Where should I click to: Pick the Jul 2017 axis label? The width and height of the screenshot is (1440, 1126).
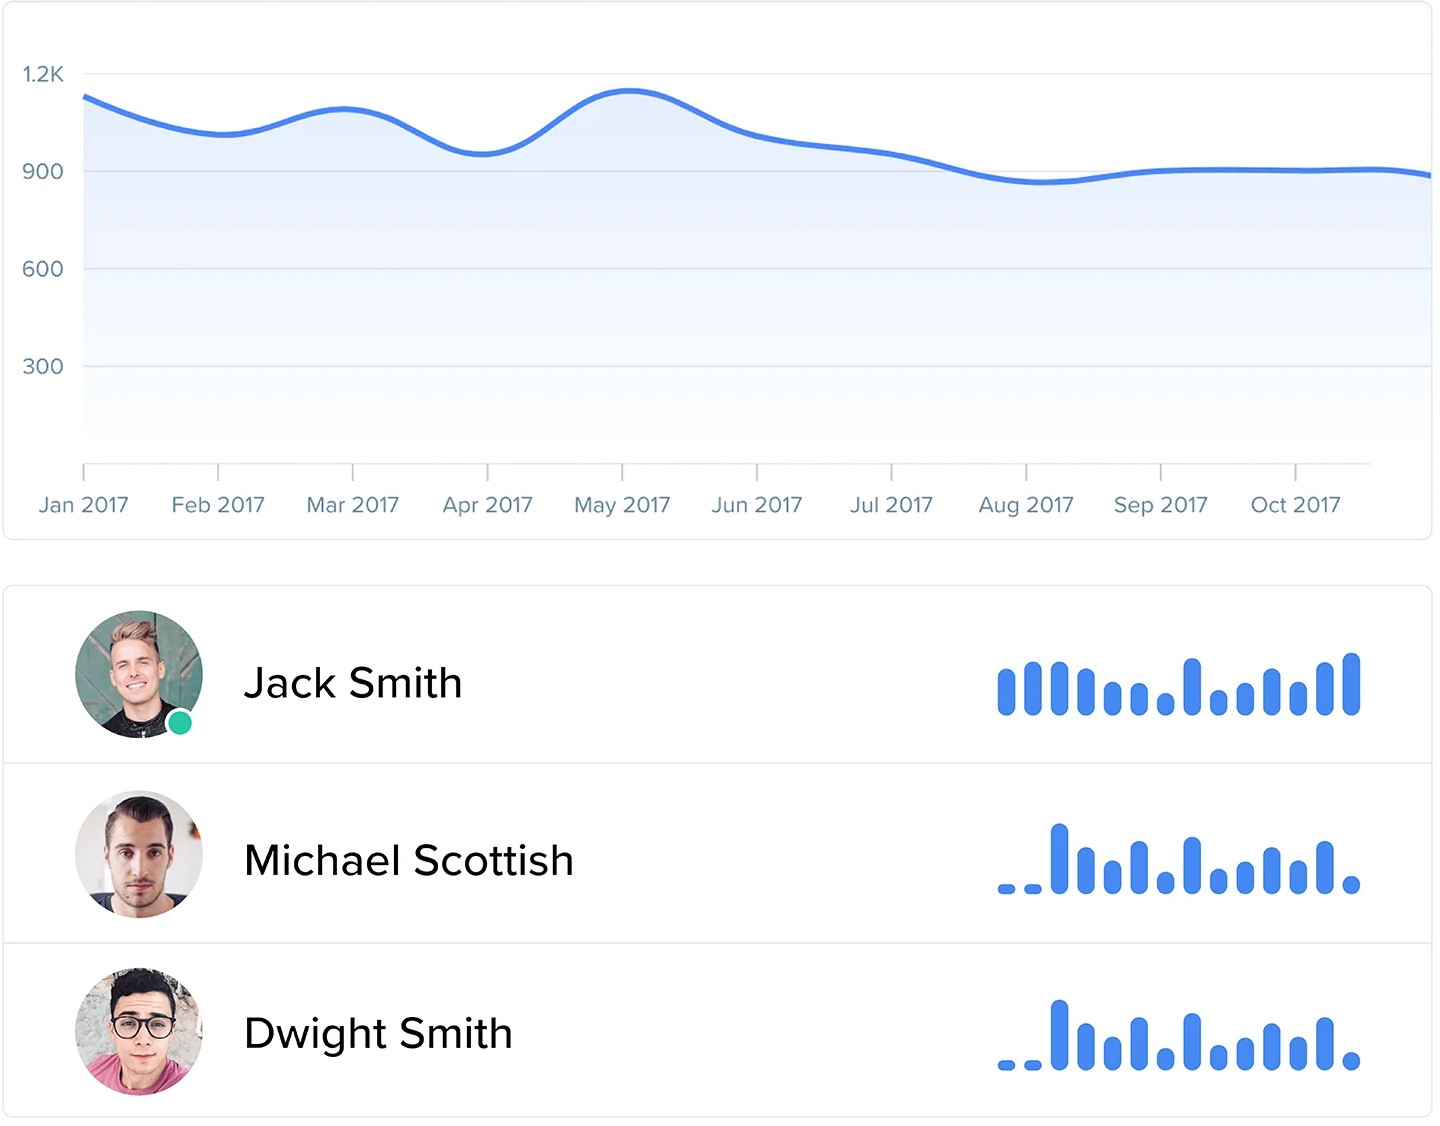click(891, 505)
